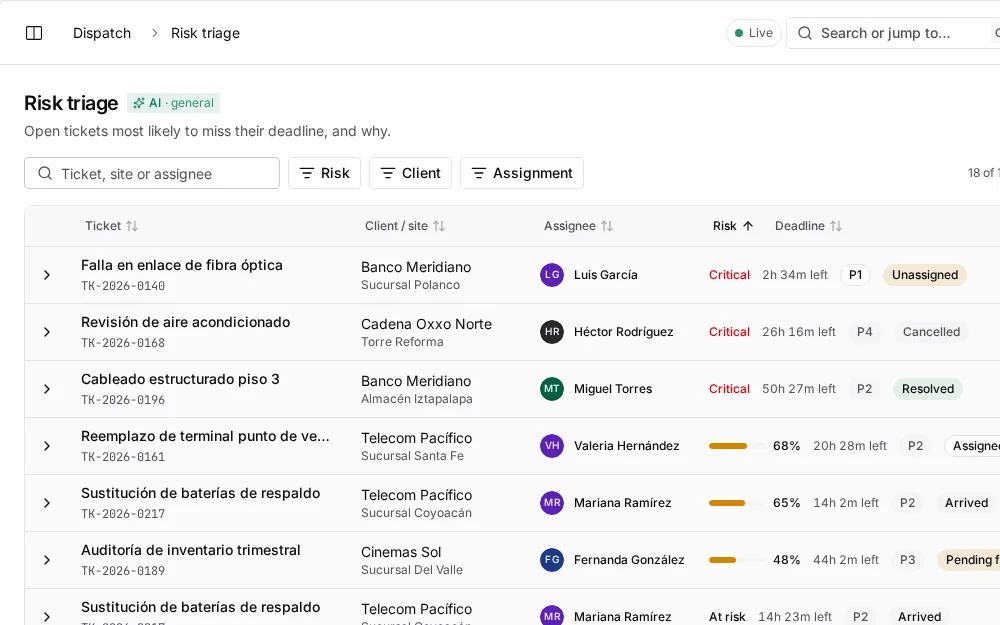The image size is (1000, 625).
Task: Click Héctor Rodríguez's HR avatar
Action: pos(552,332)
